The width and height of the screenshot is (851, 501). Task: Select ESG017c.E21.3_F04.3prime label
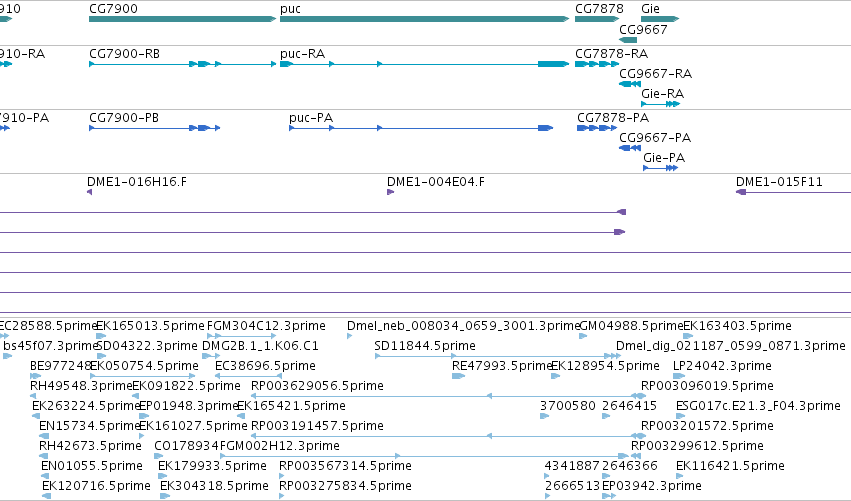(758, 406)
